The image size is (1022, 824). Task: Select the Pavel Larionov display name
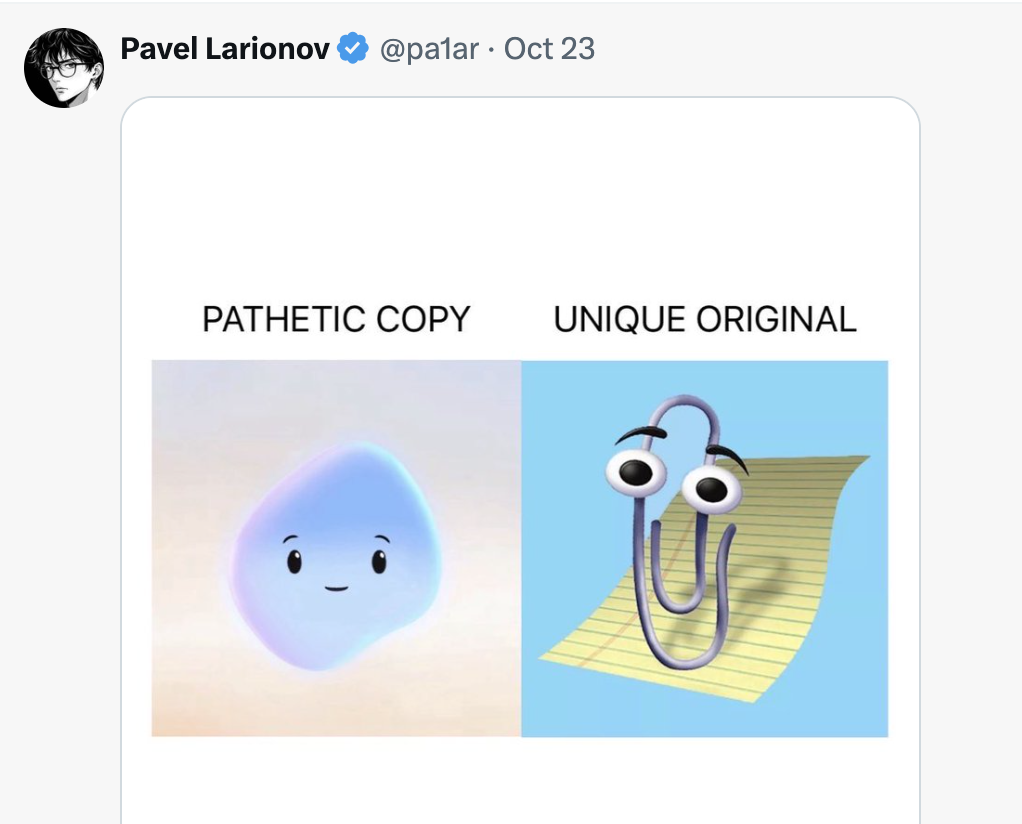[222, 47]
